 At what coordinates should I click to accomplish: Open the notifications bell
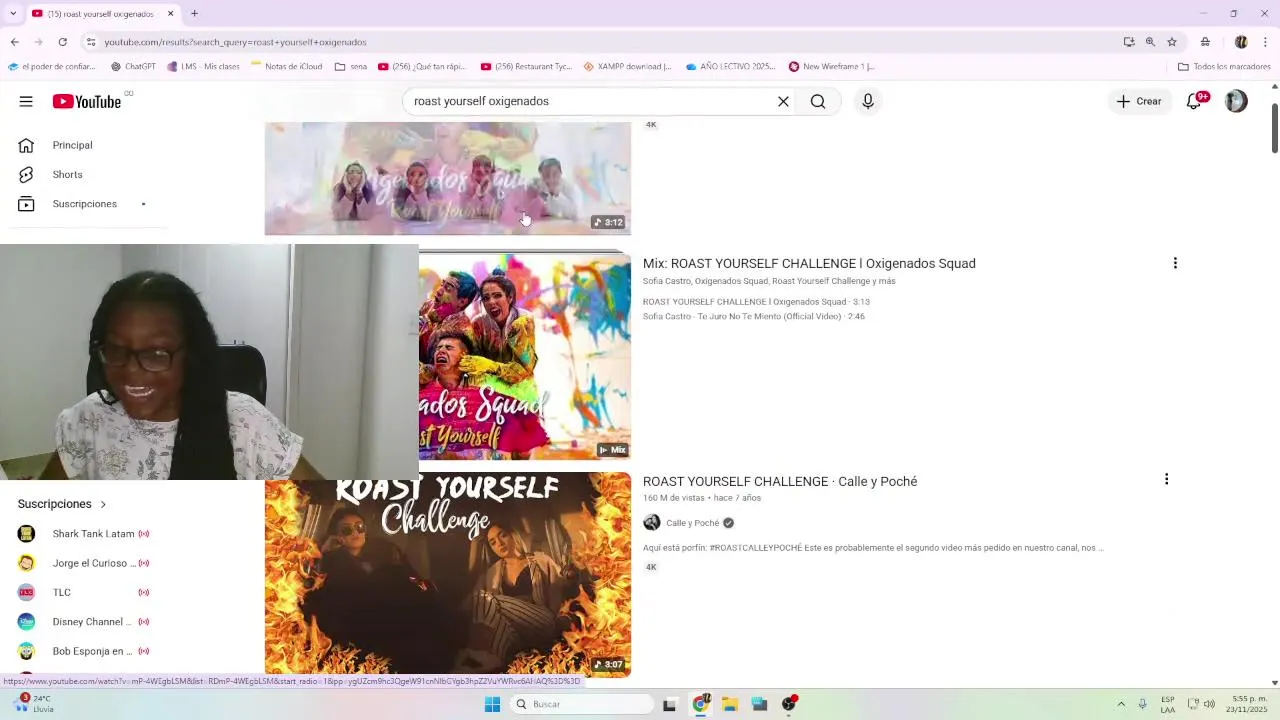tap(1194, 101)
